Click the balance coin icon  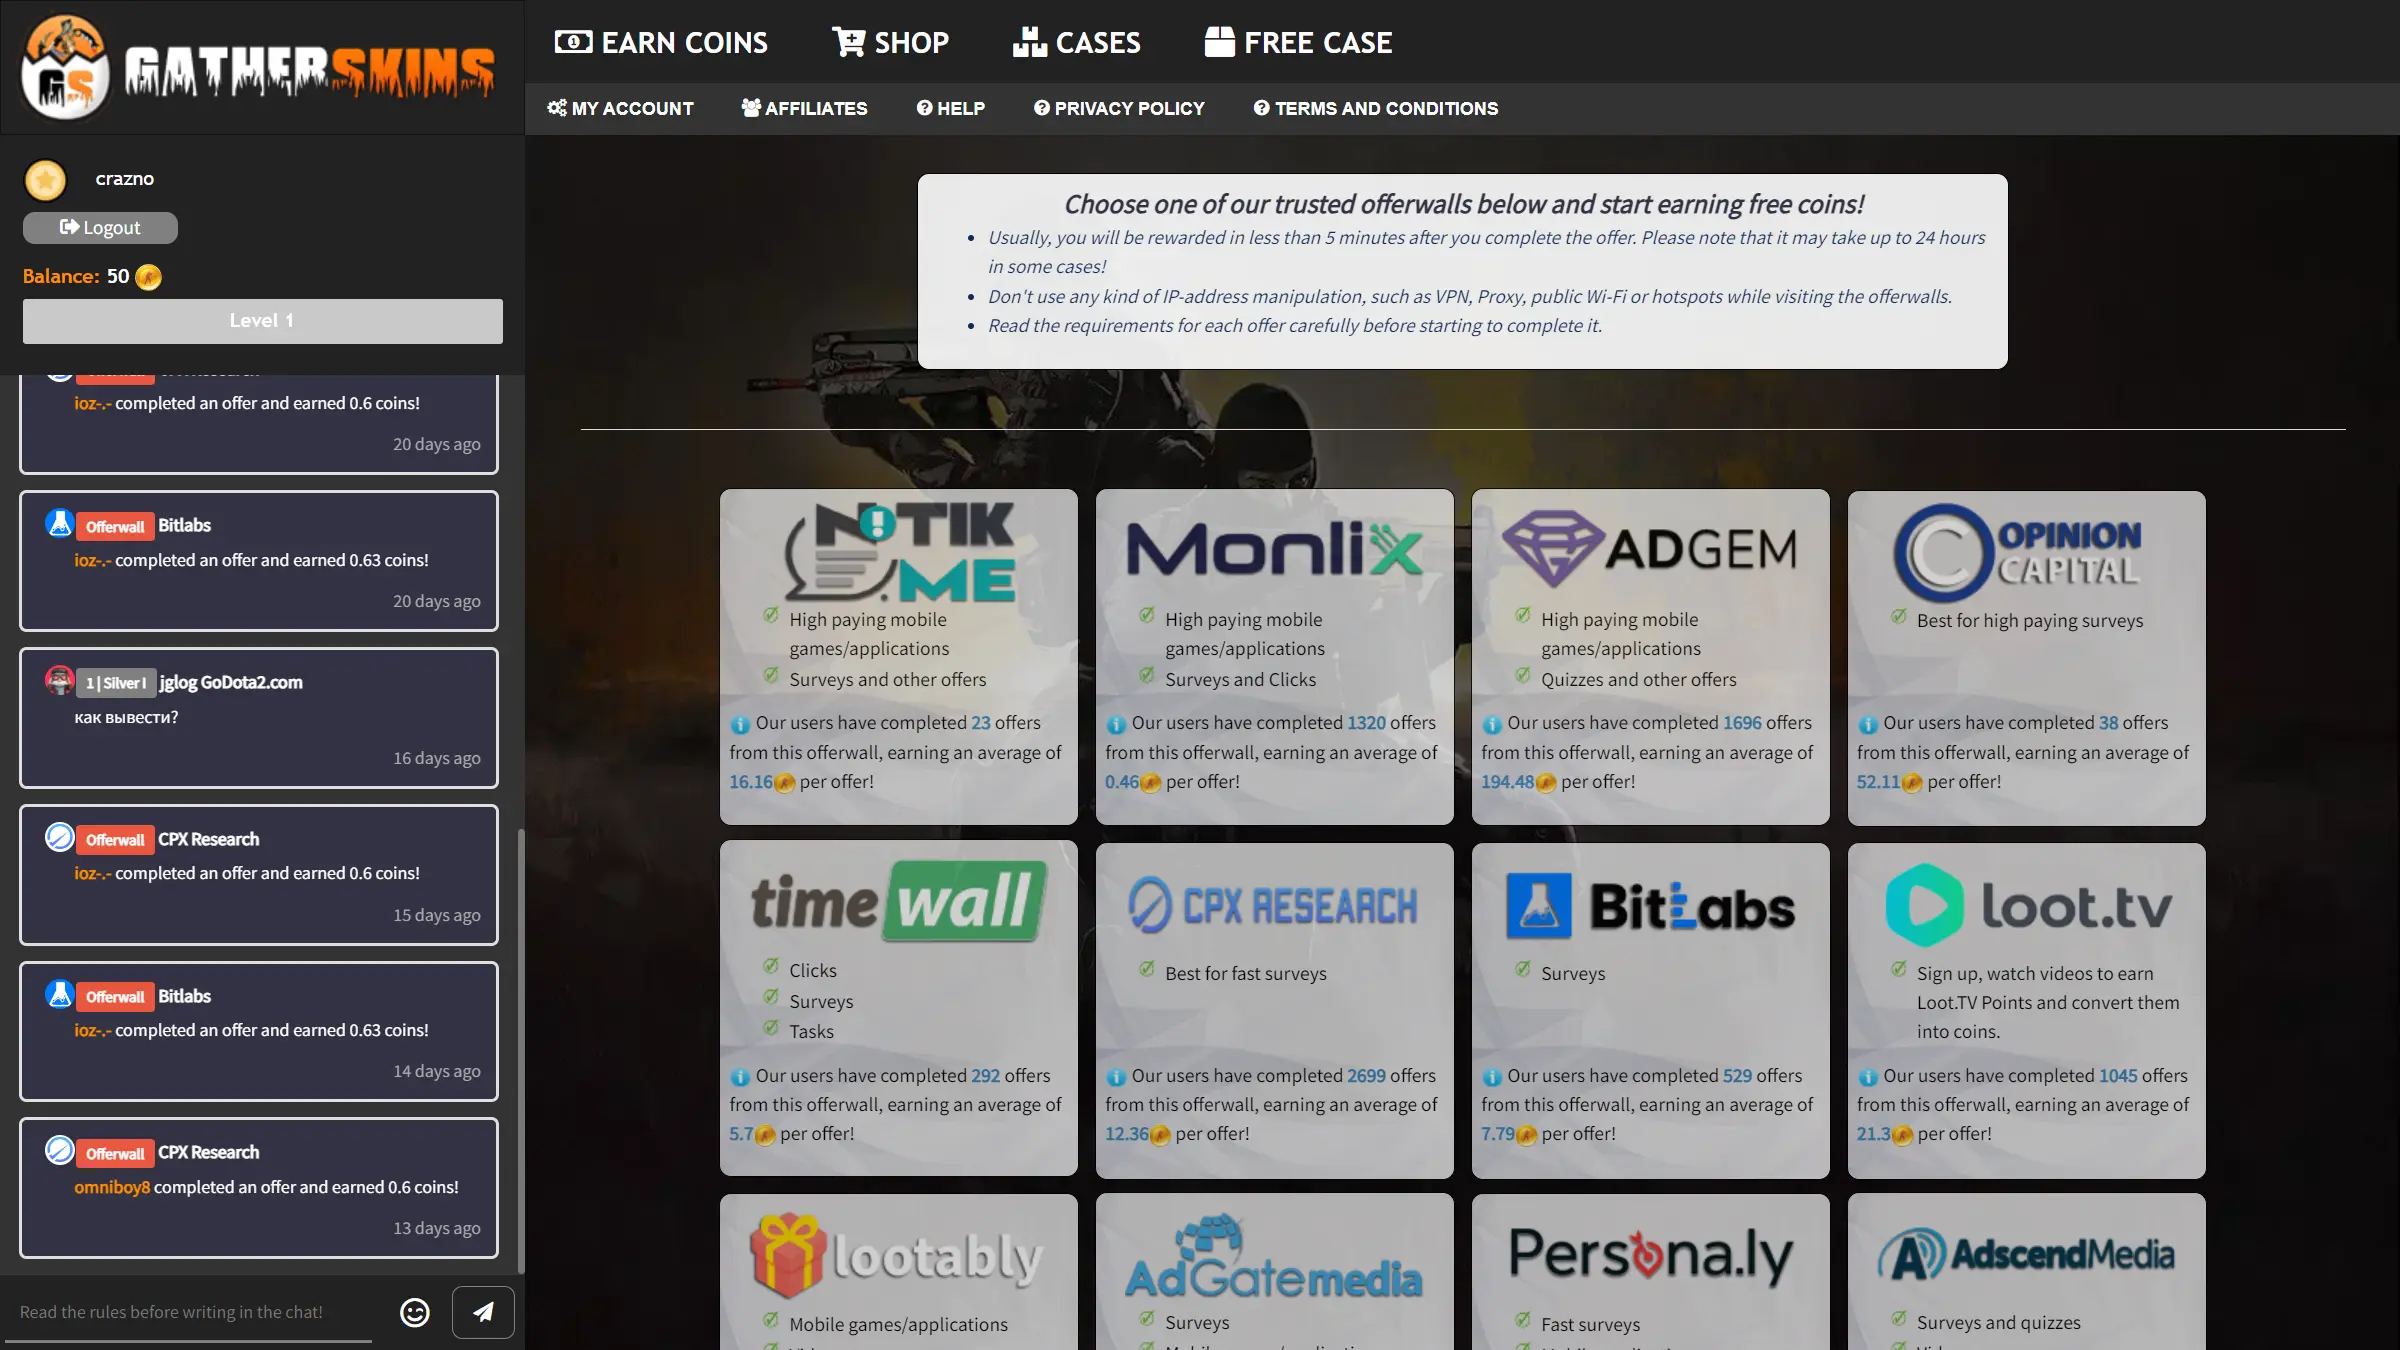(x=148, y=277)
